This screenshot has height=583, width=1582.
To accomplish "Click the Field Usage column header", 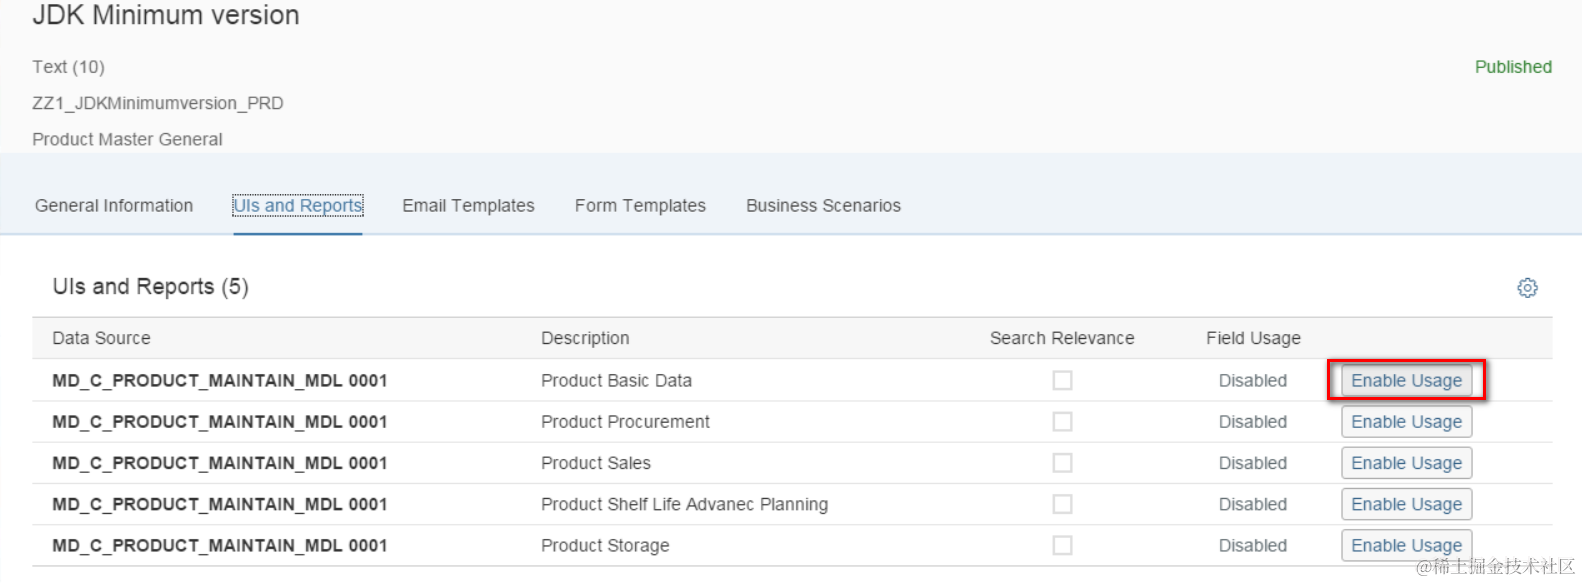I will pyautogui.click(x=1253, y=338).
